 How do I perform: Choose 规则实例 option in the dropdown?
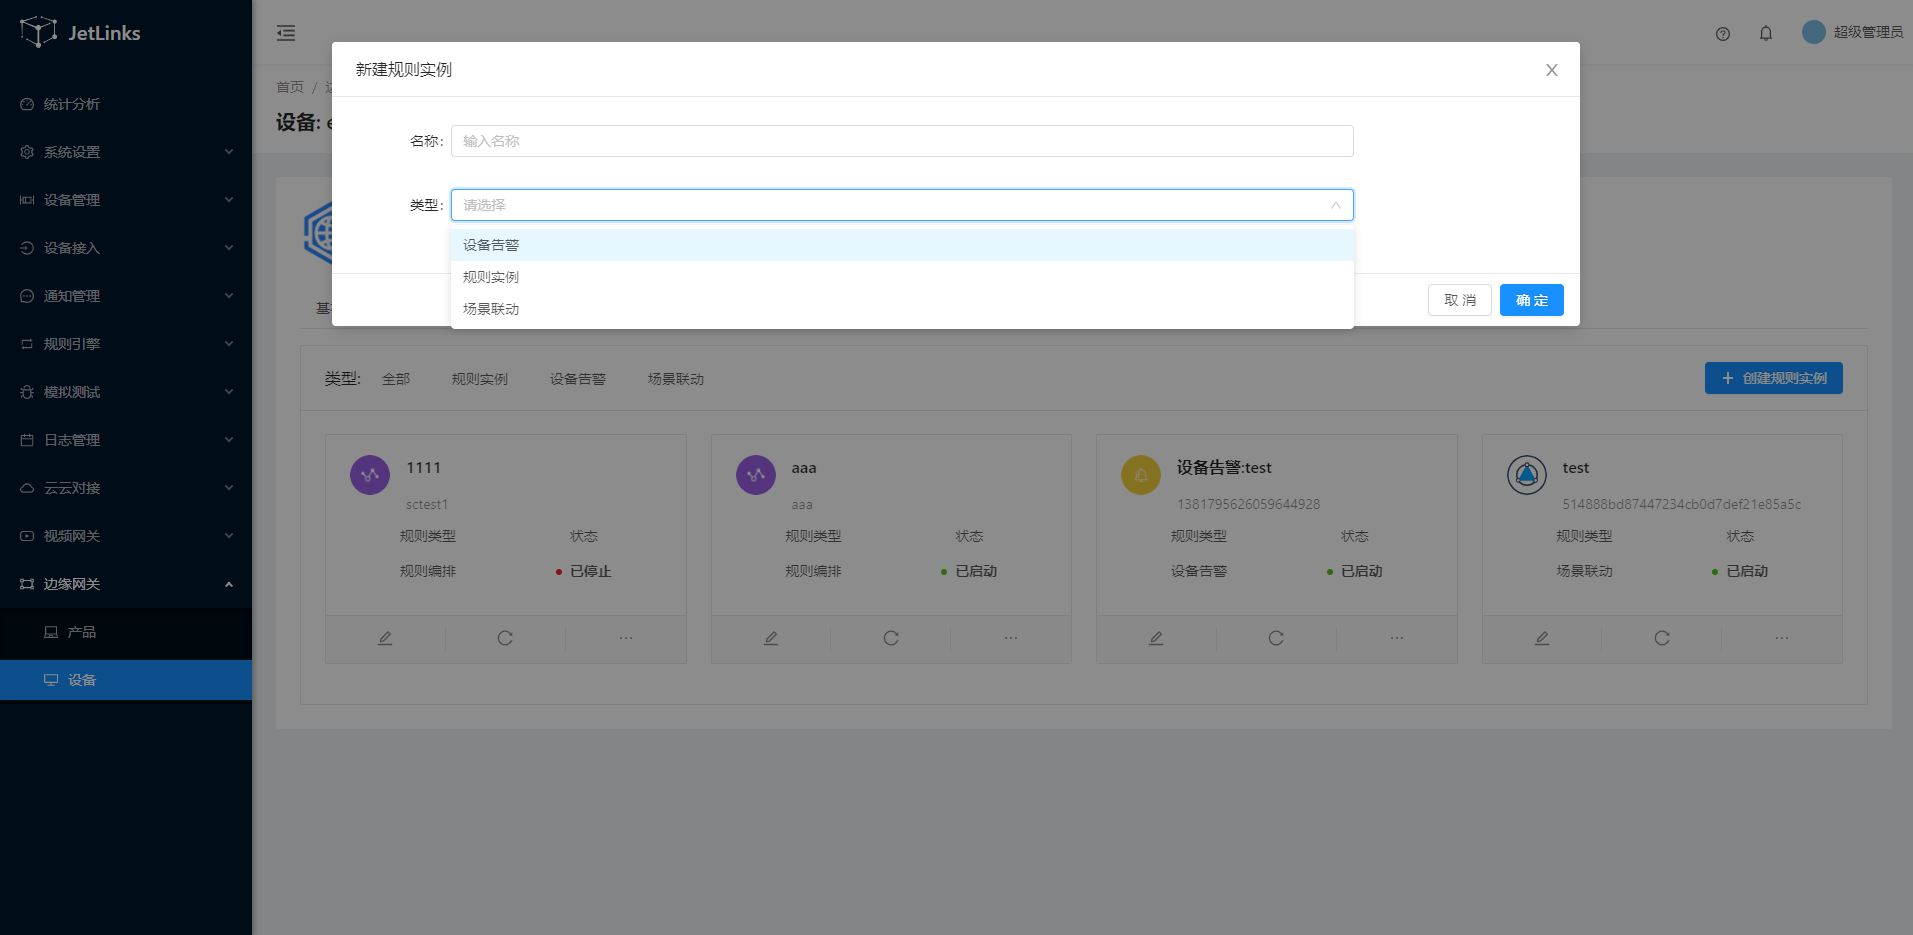pos(491,277)
